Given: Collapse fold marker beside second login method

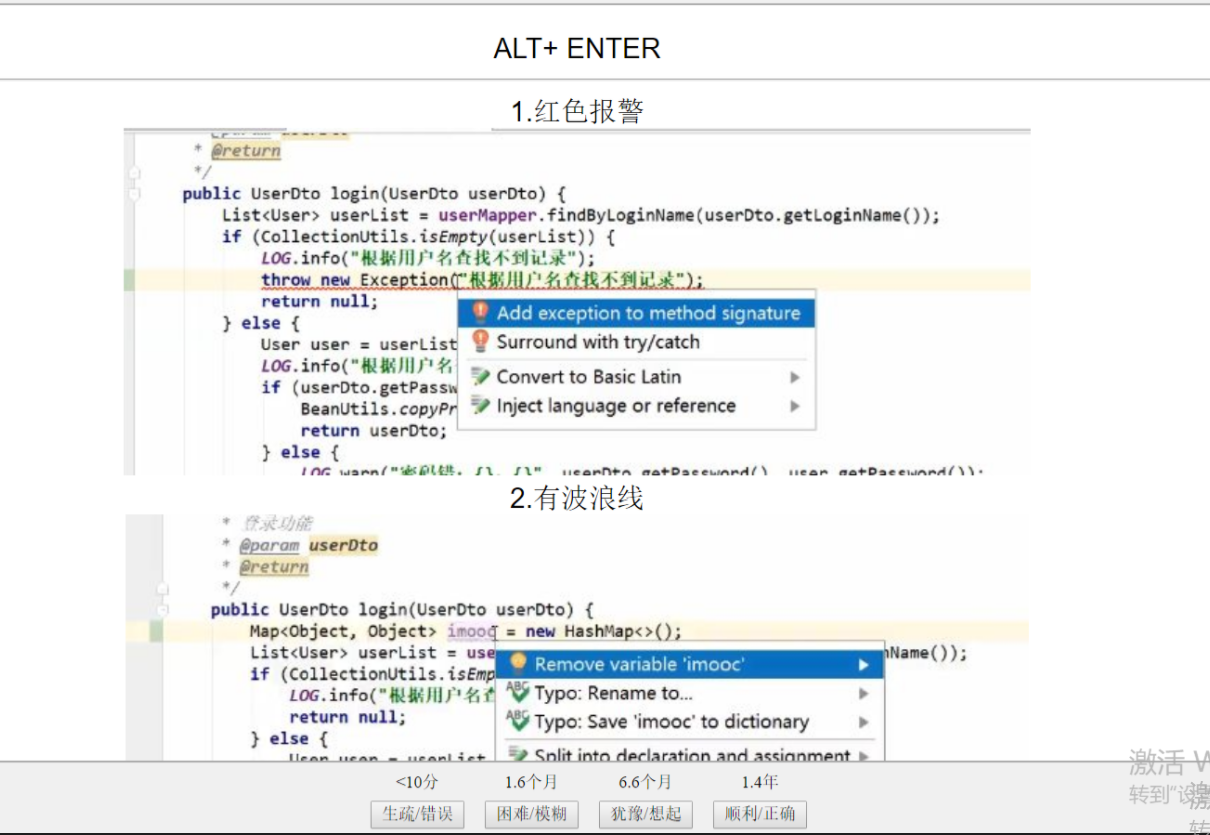Looking at the screenshot, I should [163, 609].
